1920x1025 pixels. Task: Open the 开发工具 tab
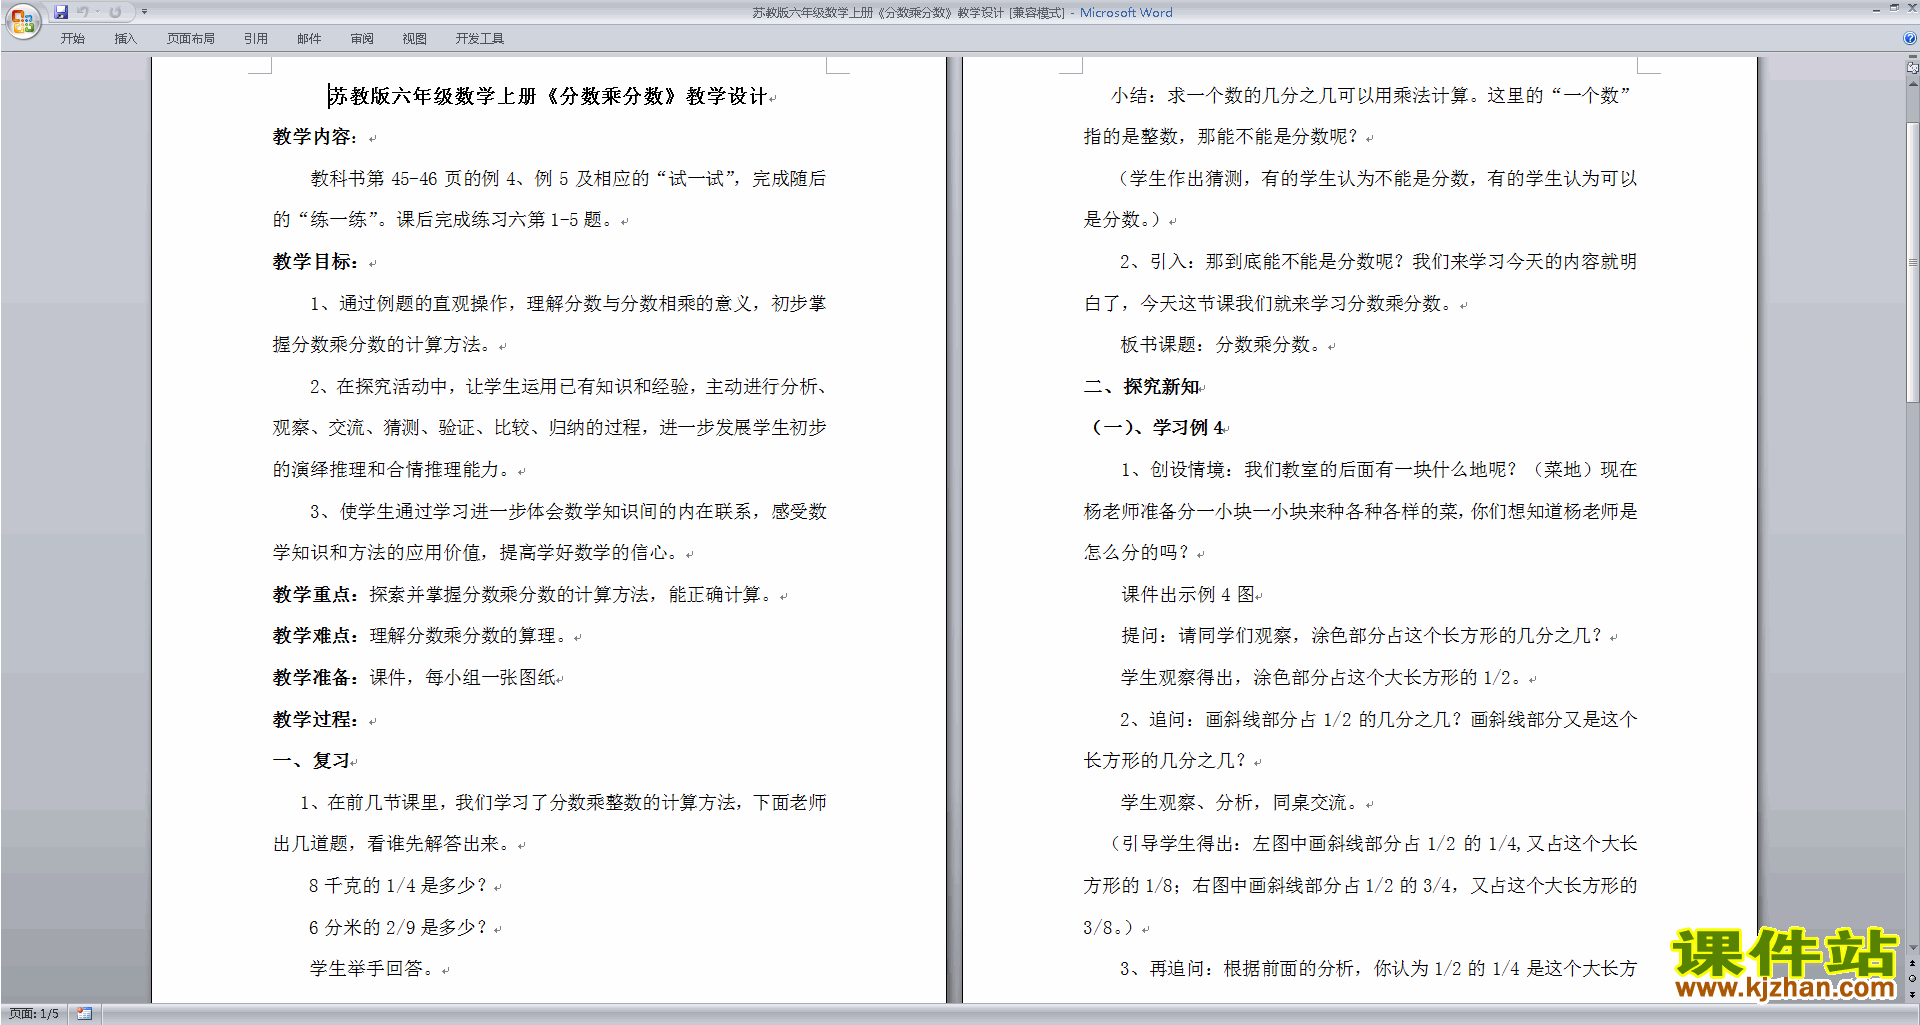pyautogui.click(x=480, y=39)
